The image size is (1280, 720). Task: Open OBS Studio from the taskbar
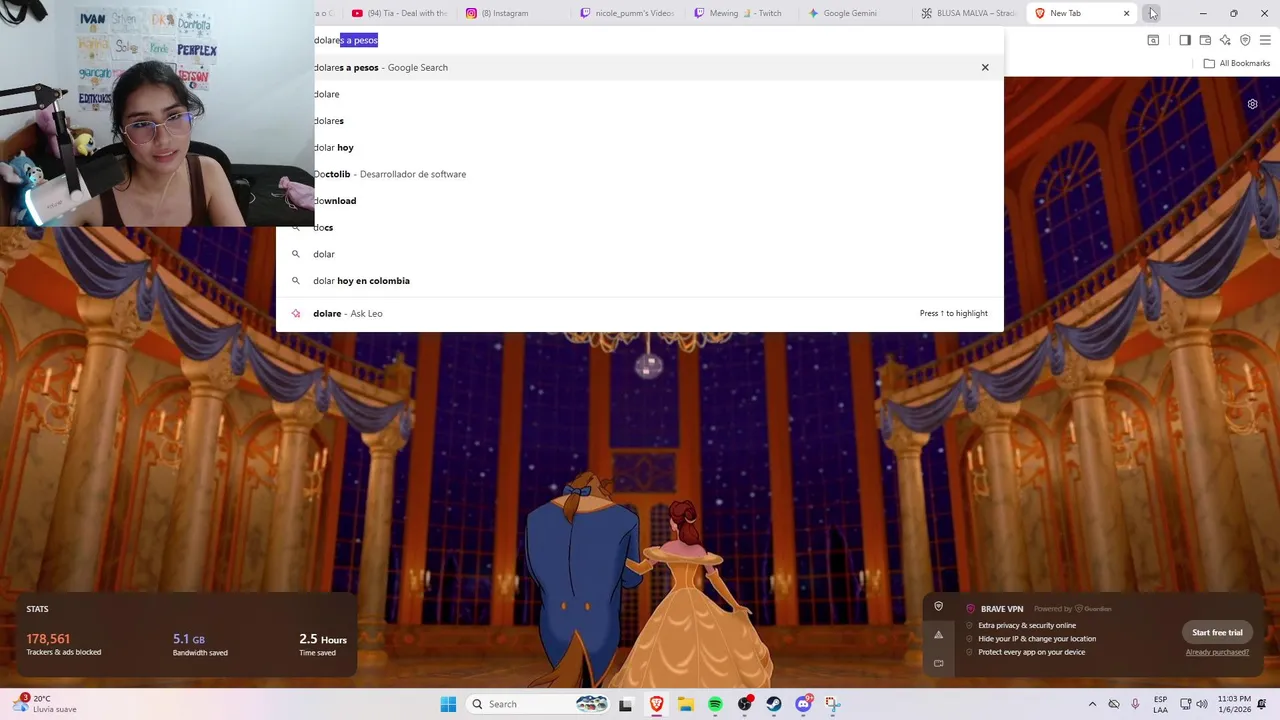point(745,704)
